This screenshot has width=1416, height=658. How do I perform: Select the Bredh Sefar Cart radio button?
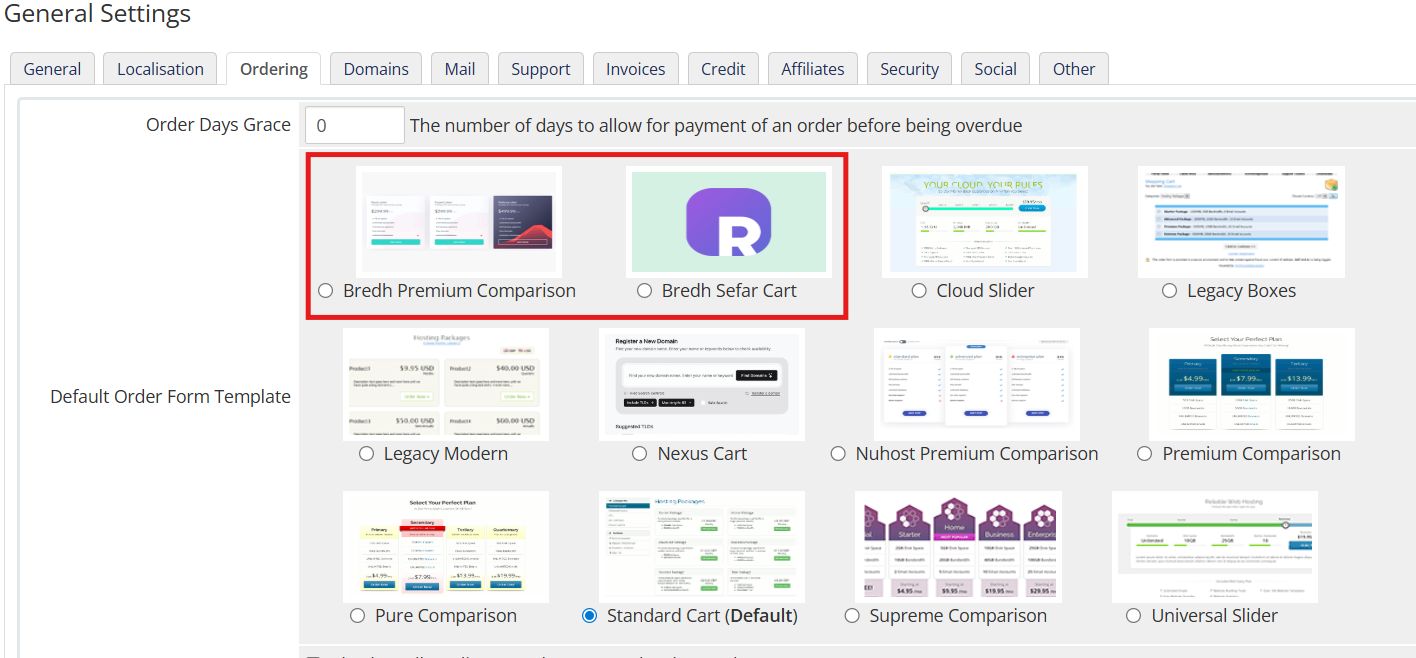click(645, 291)
